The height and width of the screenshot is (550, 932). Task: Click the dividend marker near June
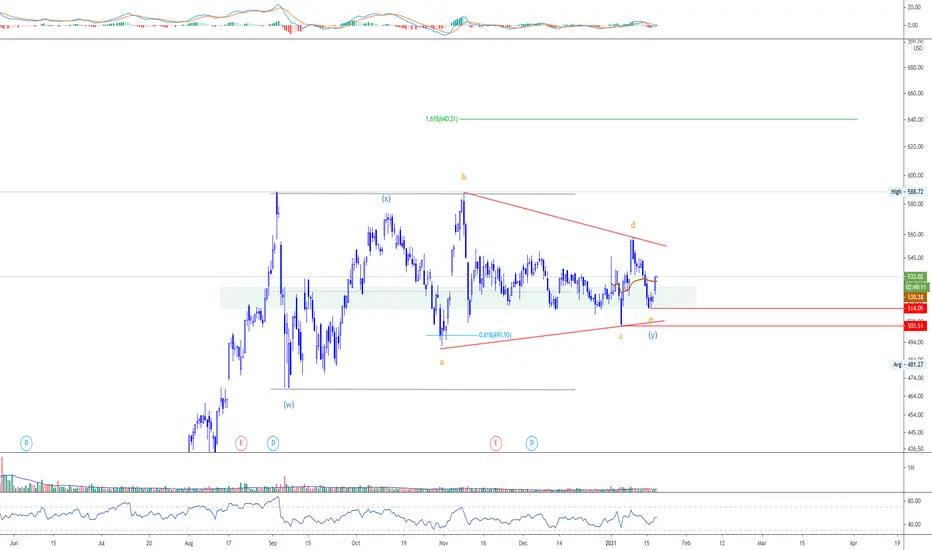coord(26,443)
